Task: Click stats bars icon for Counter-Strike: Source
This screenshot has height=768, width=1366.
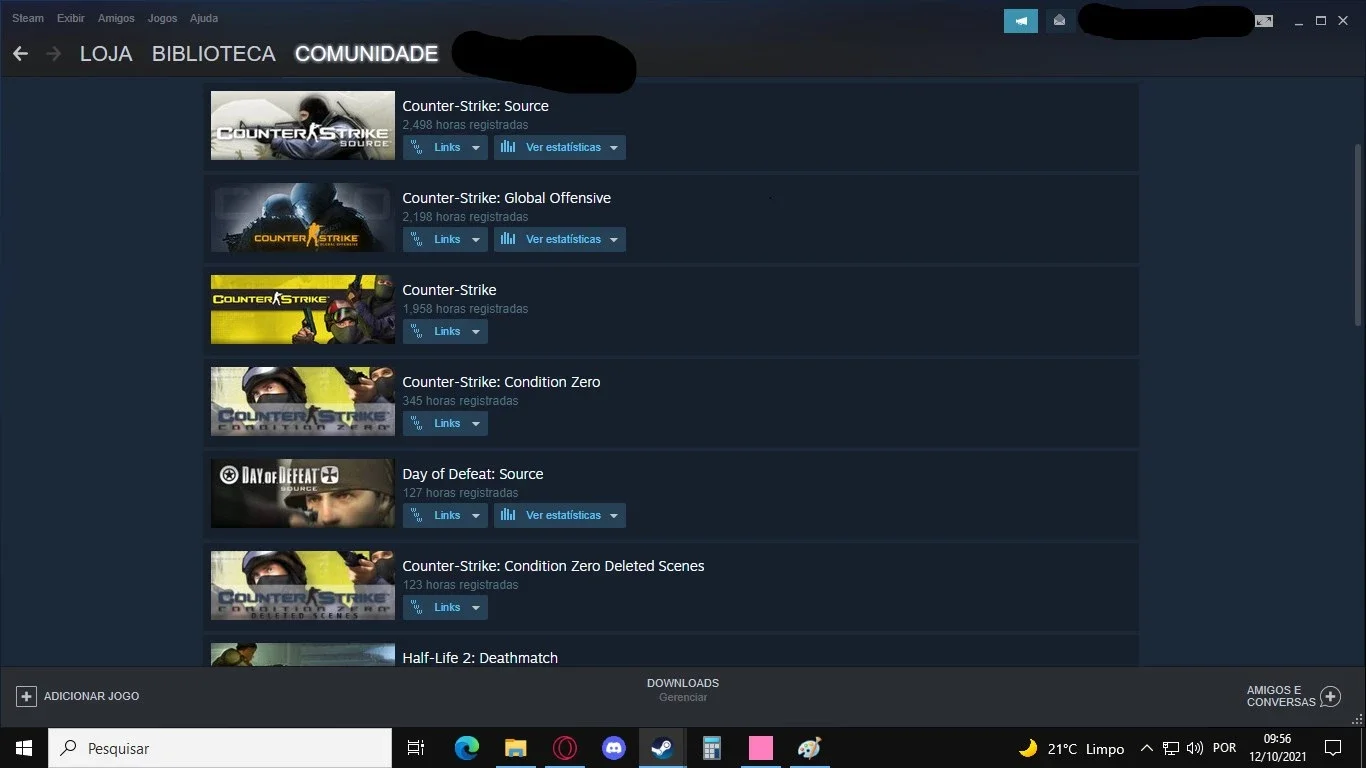Action: [x=508, y=147]
